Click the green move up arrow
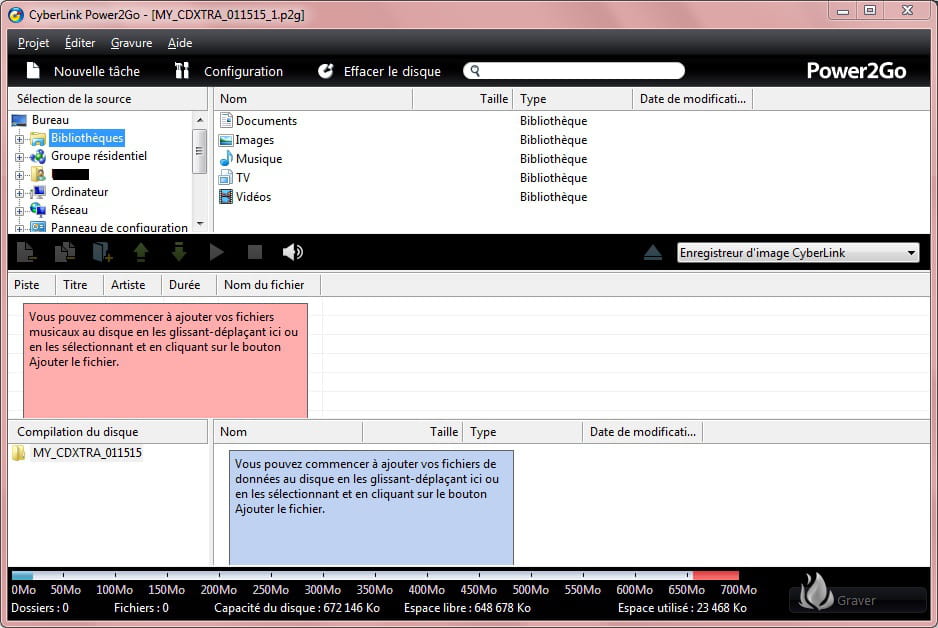The image size is (938, 628). [x=141, y=252]
